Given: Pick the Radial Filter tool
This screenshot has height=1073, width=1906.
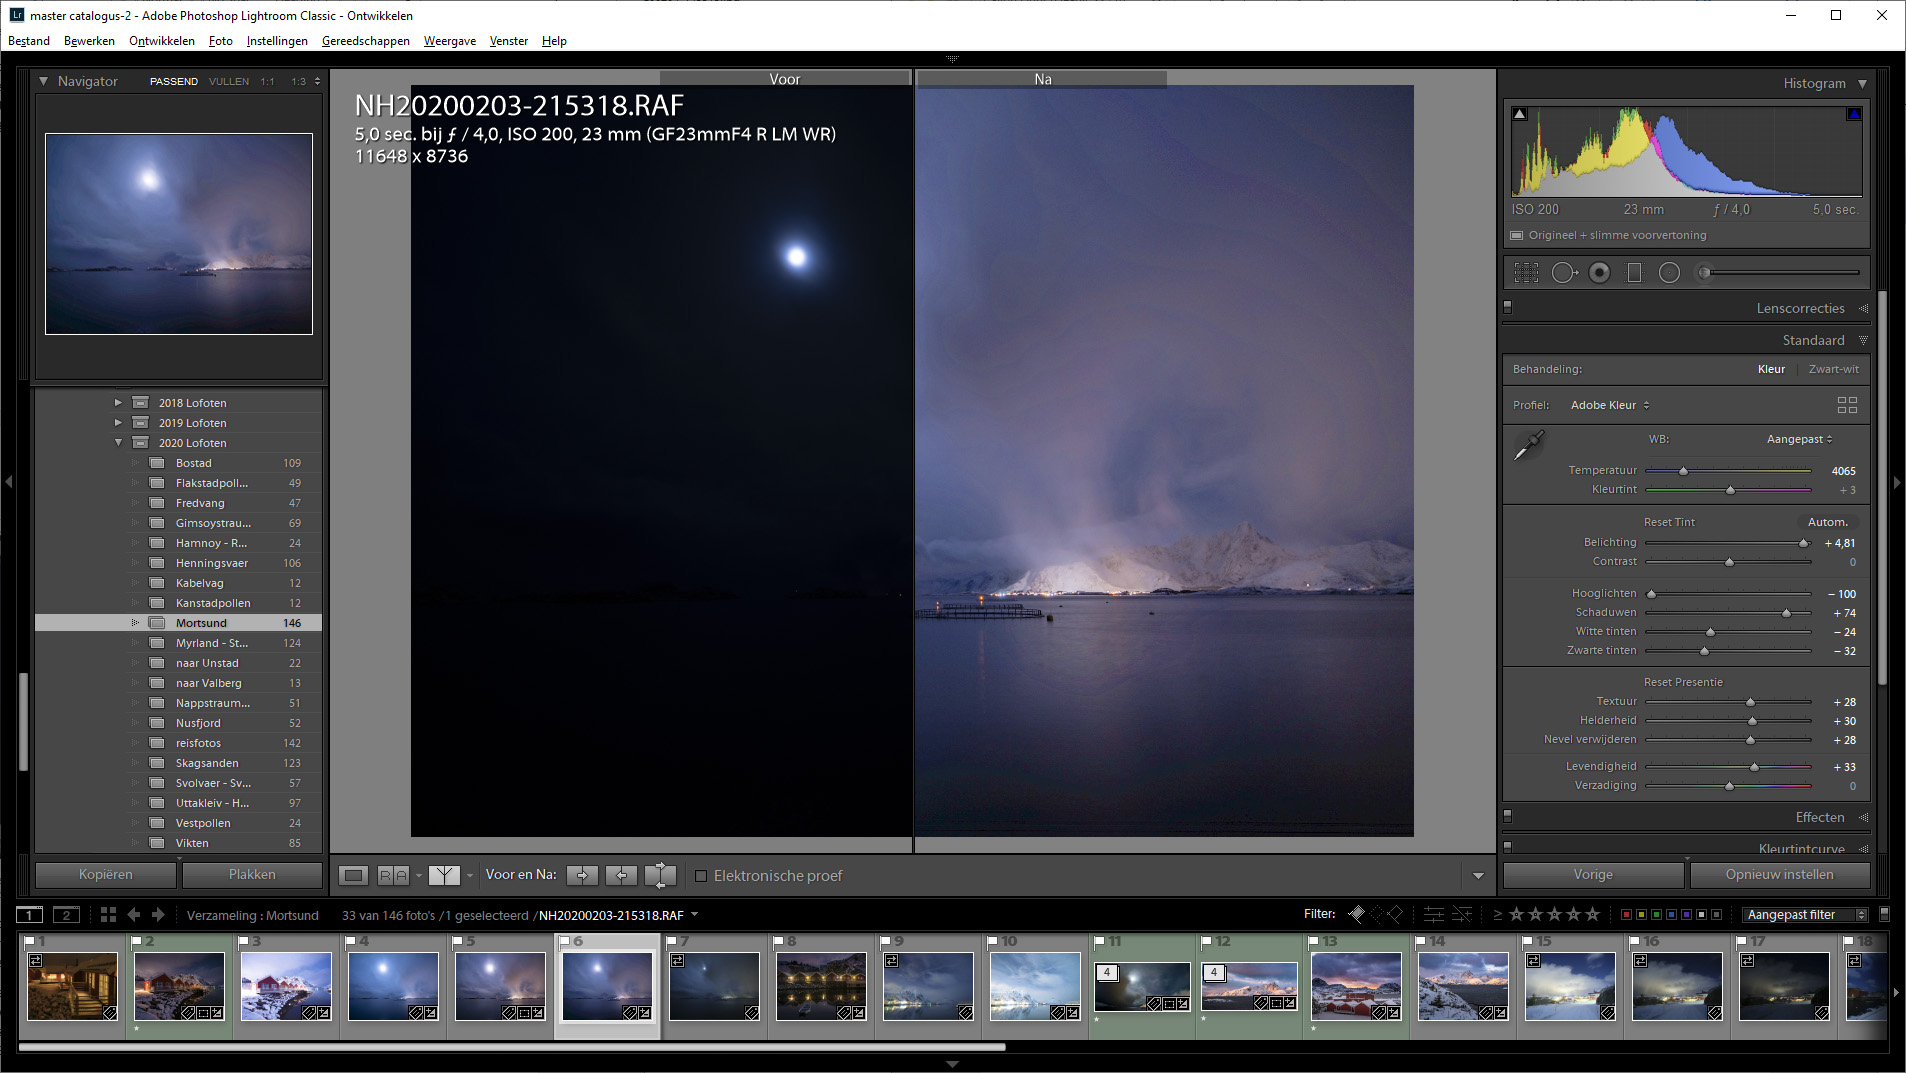Looking at the screenshot, I should (1669, 273).
